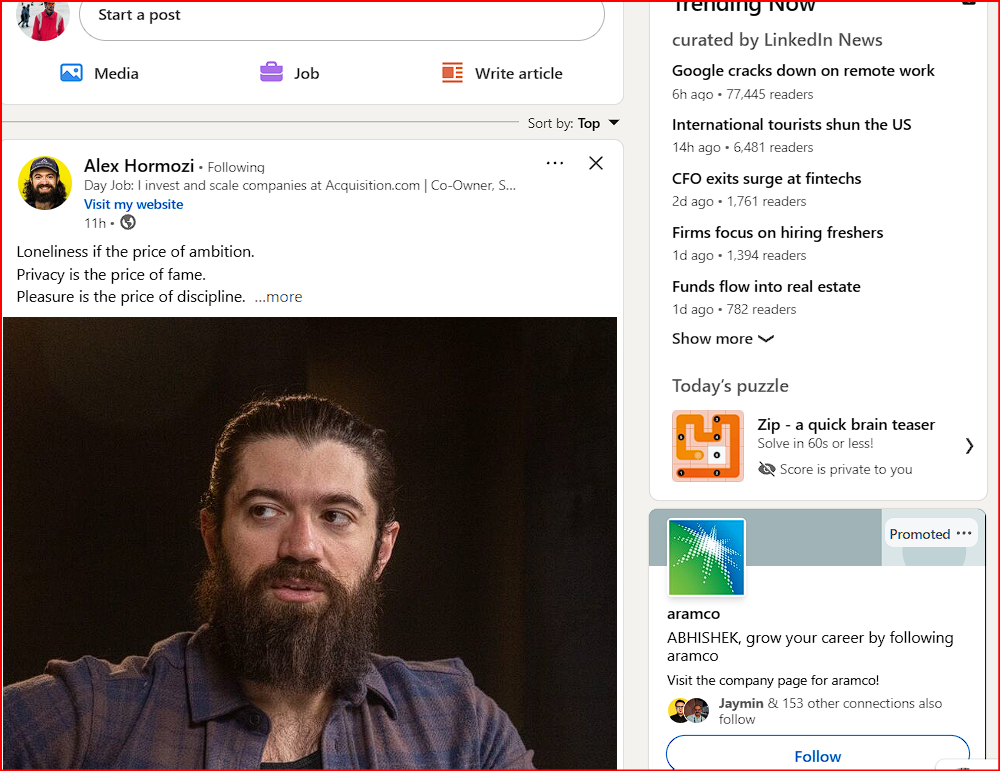Open International tourists shun the US story
1000x771 pixels.
point(791,124)
